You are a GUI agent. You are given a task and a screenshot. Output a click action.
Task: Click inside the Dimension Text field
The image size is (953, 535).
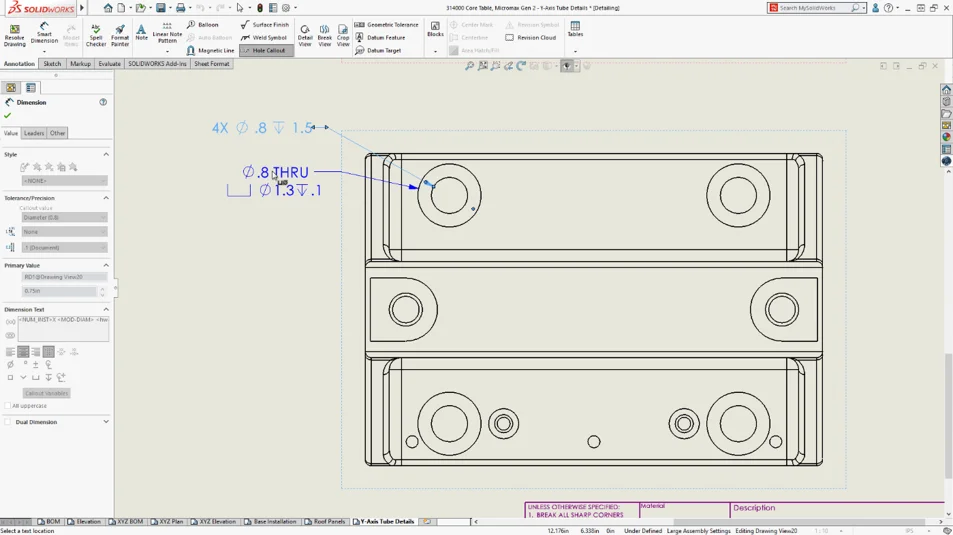[x=62, y=327]
